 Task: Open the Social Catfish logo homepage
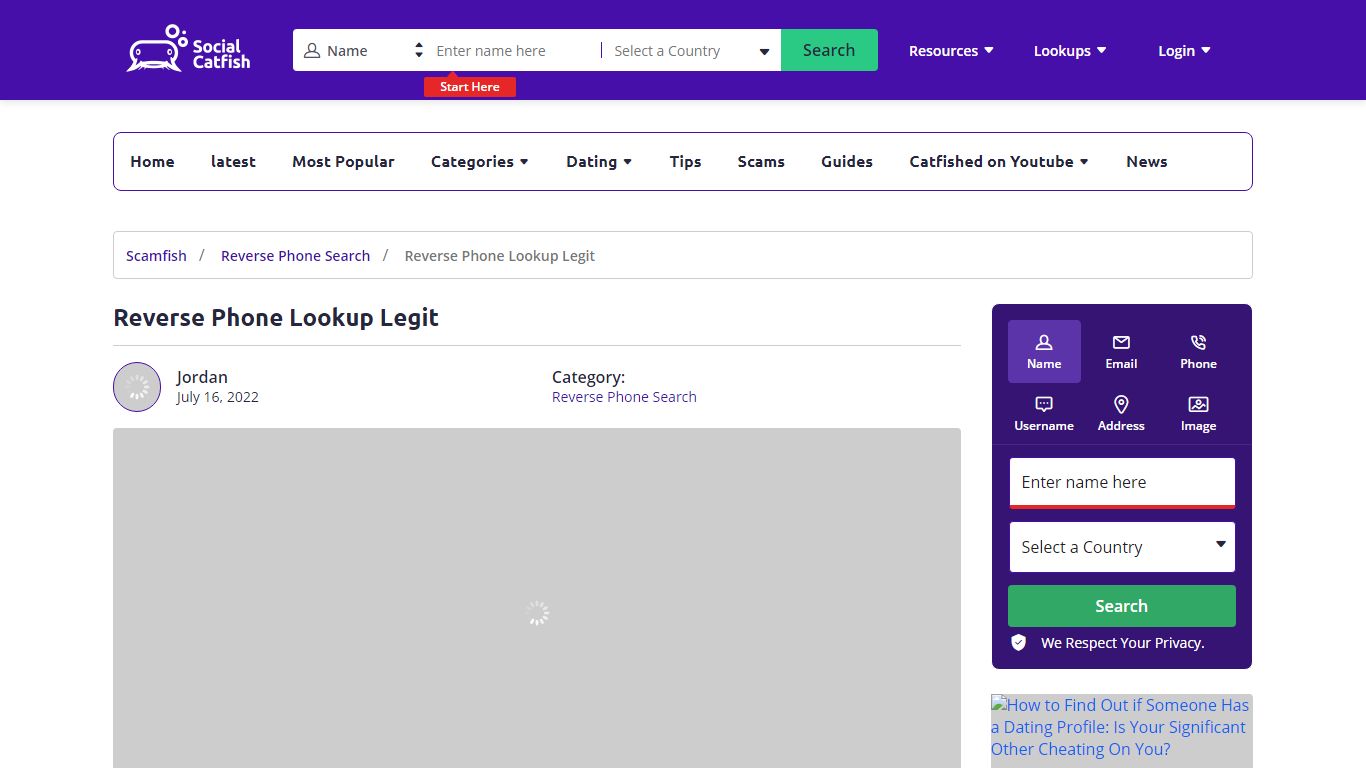[188, 49]
